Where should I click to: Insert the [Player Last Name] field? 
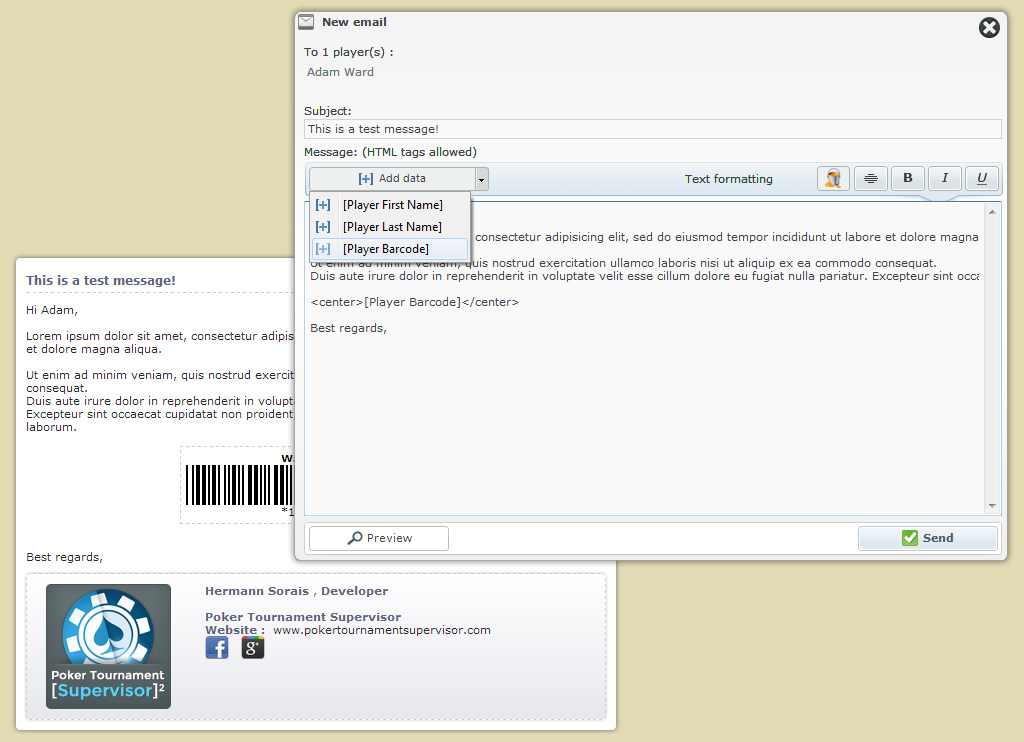click(x=391, y=227)
